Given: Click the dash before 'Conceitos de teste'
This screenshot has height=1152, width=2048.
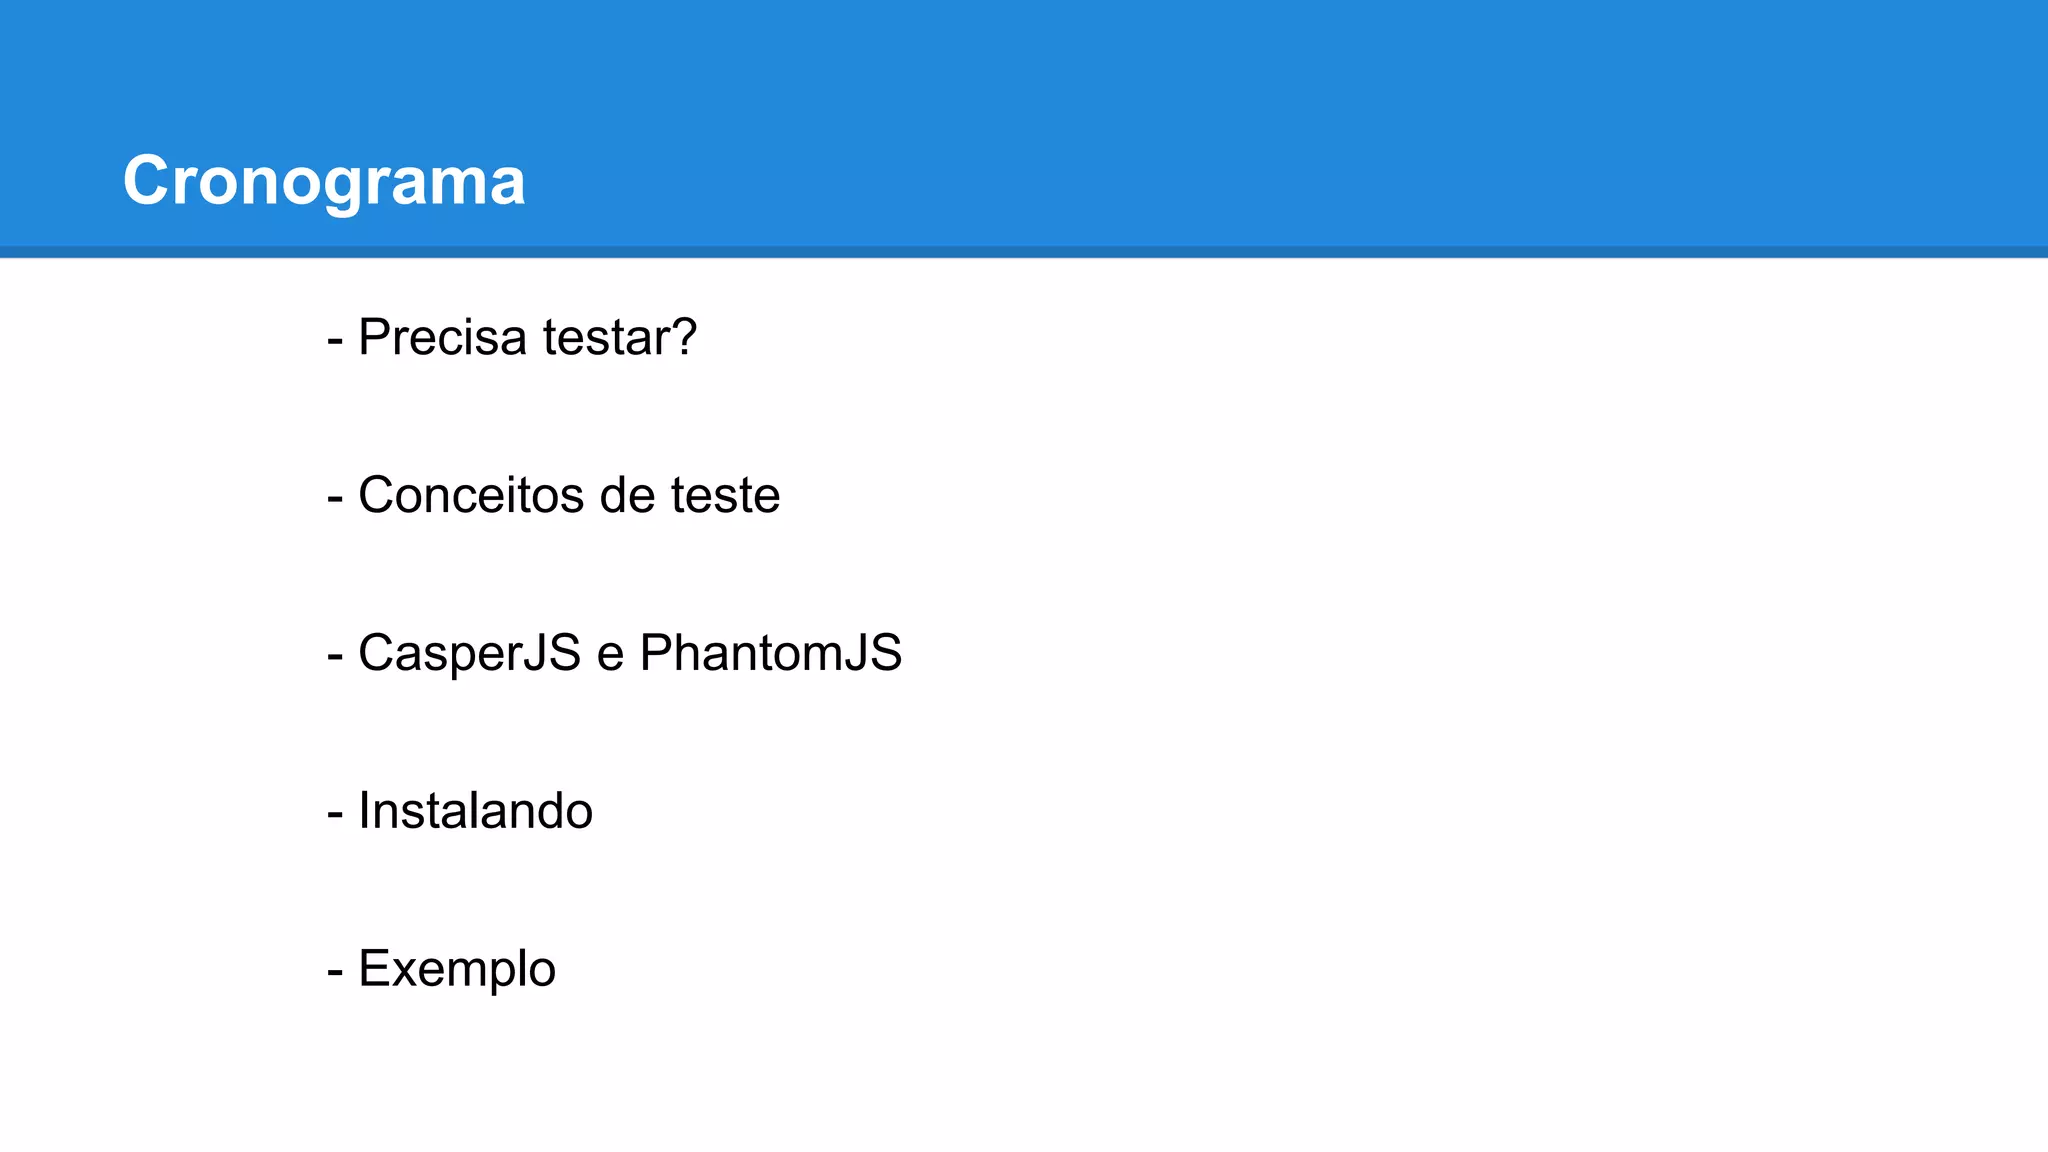Looking at the screenshot, I should (336, 498).
